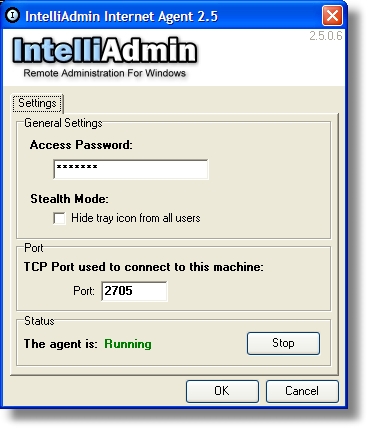Stop the running agent
The image size is (368, 429).
tap(283, 343)
